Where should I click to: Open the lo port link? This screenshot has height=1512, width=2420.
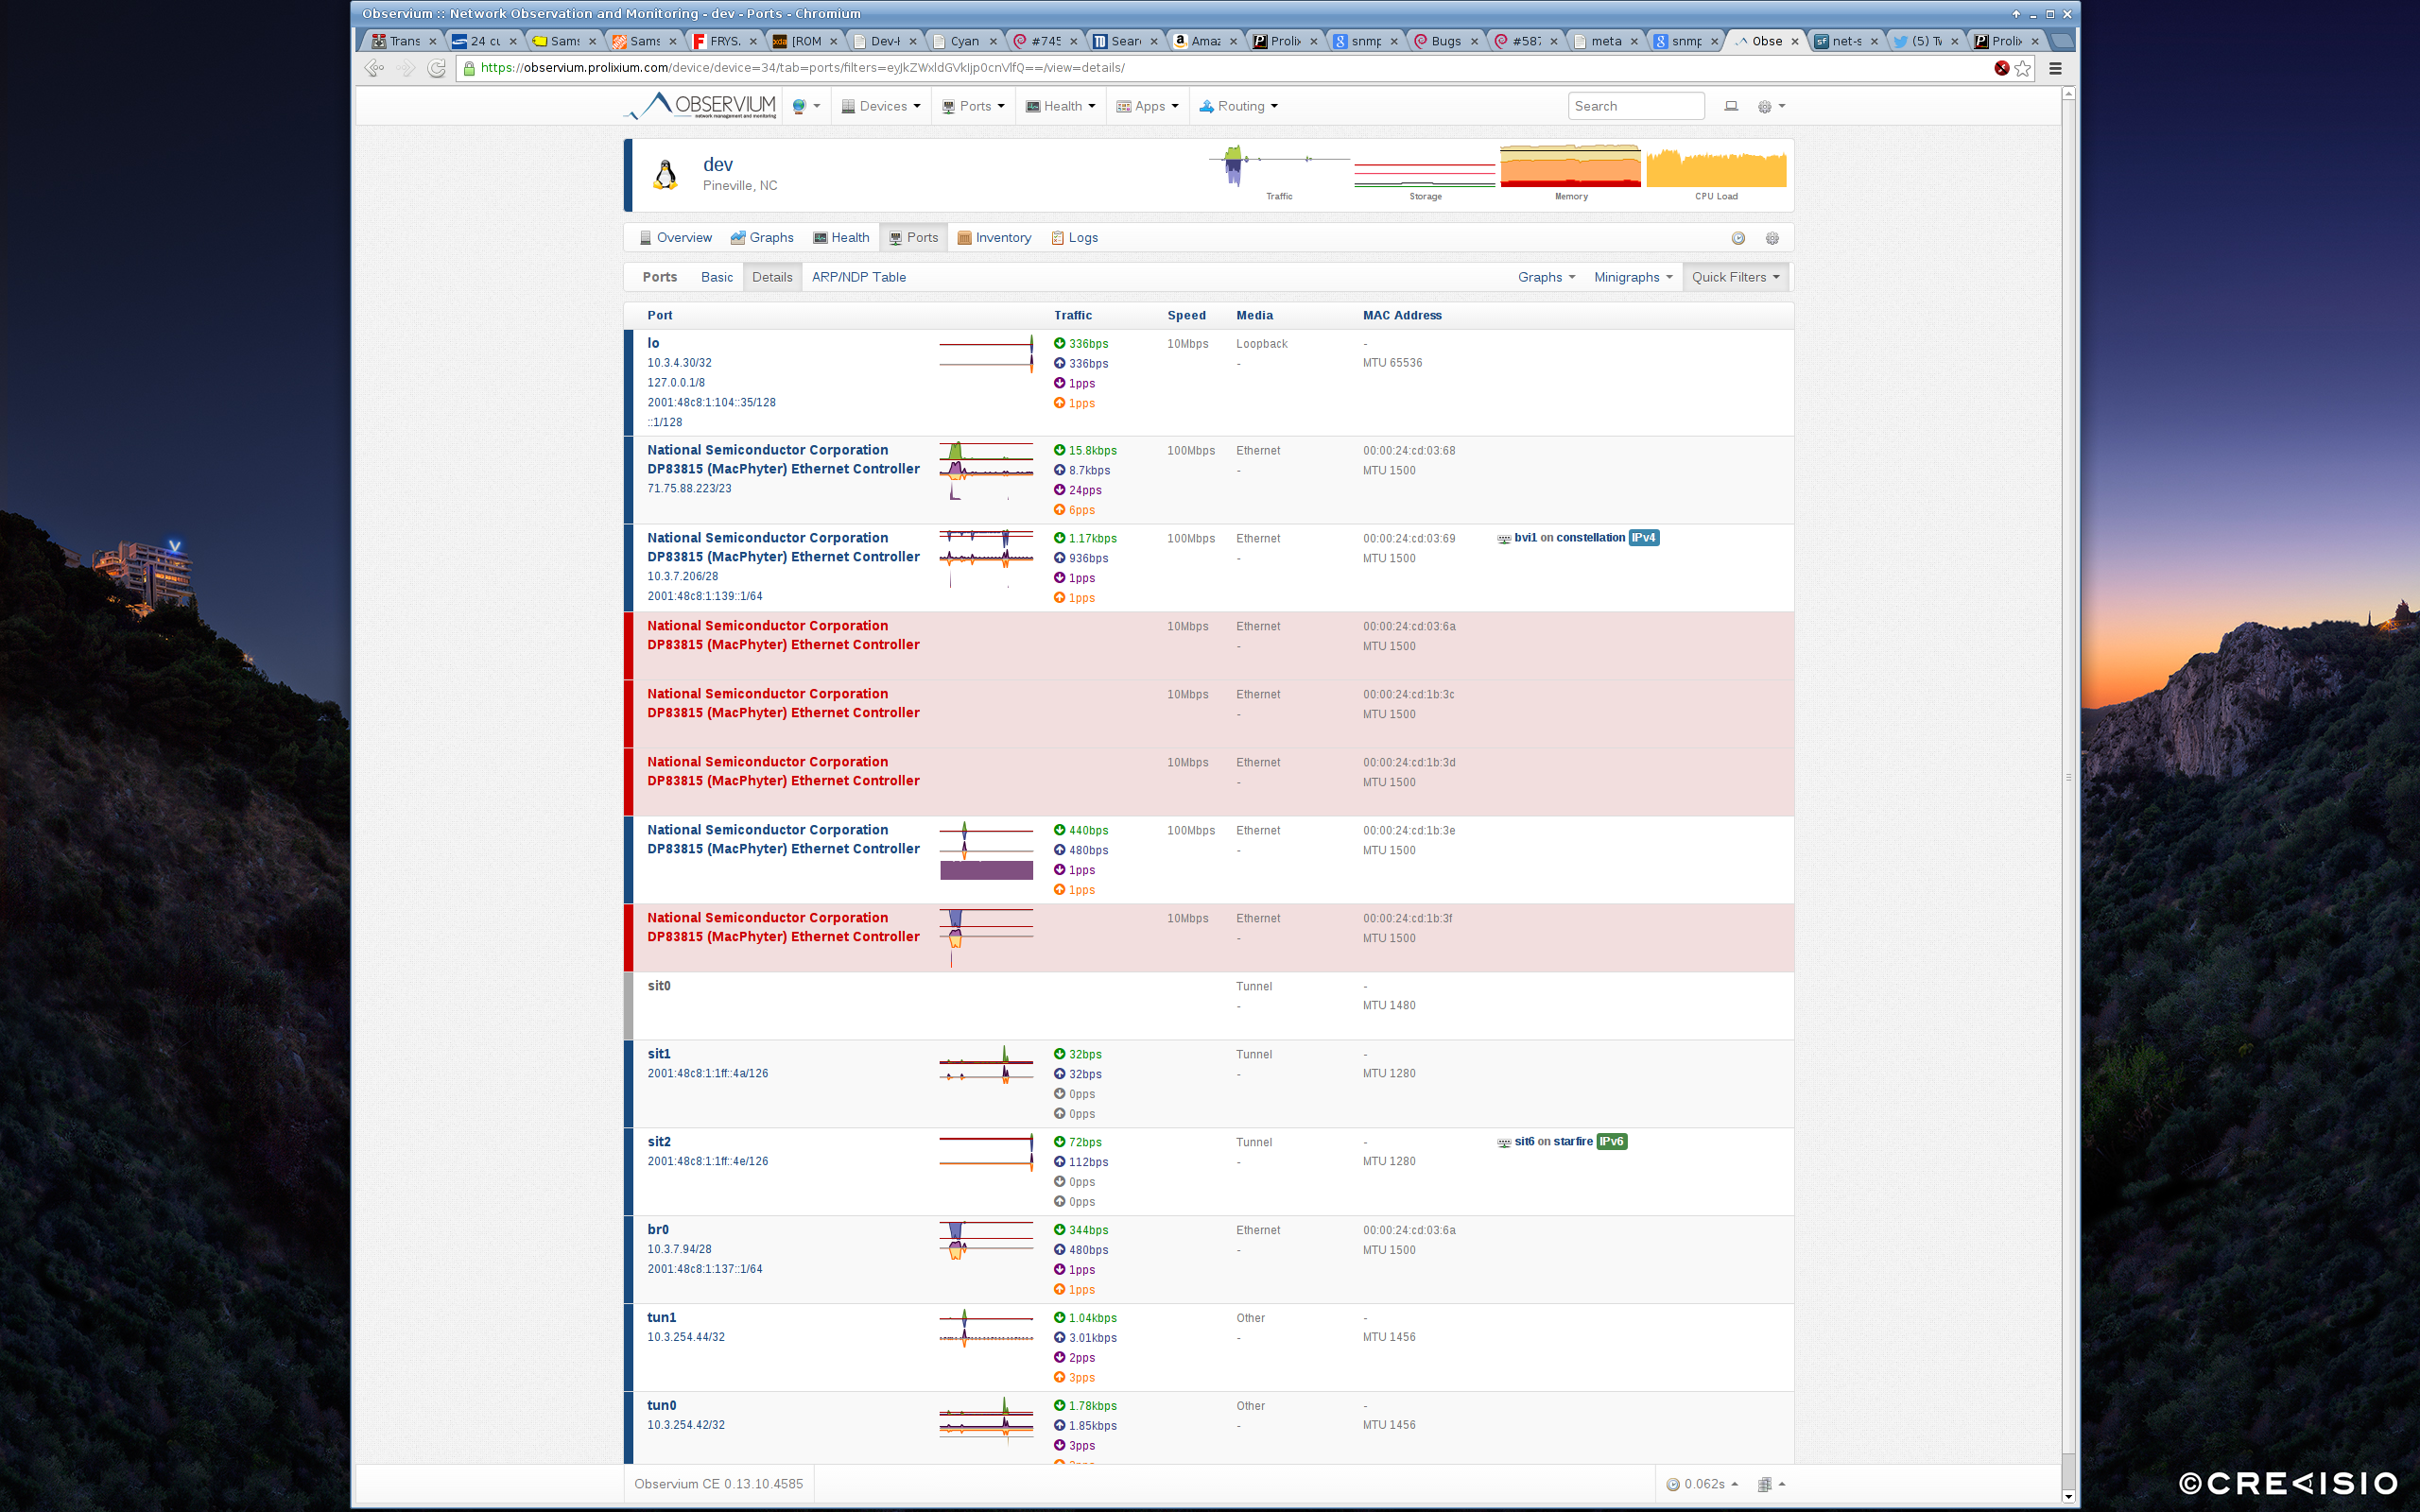(x=653, y=343)
